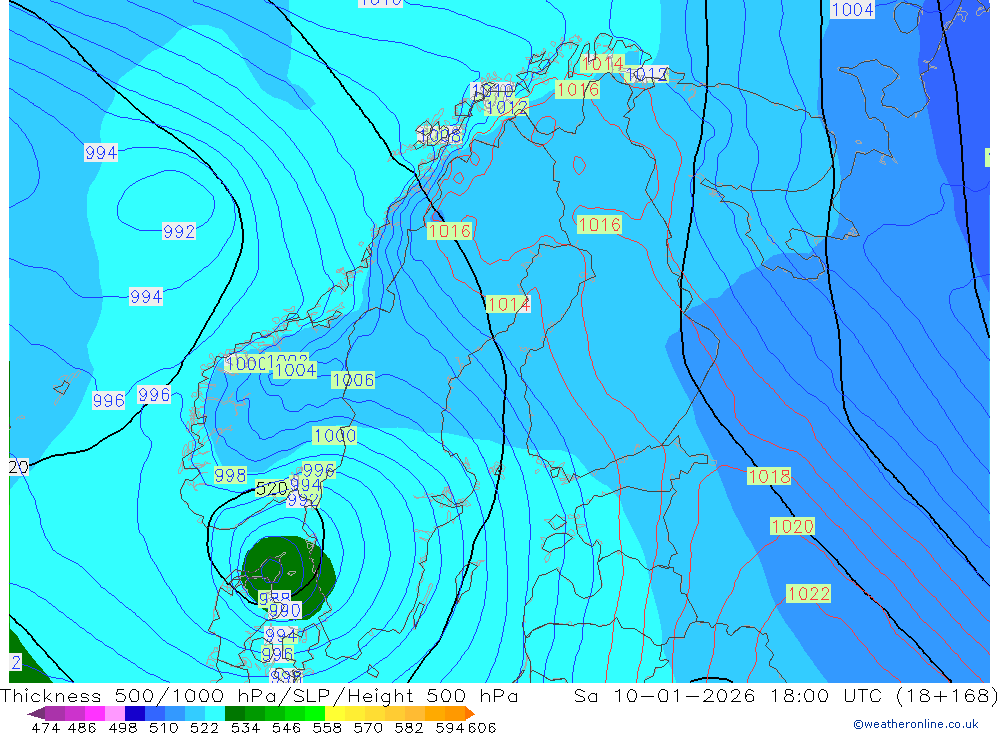Click the red '1018' isobar label
Image resolution: width=1000 pixels, height=733 pixels.
(769, 477)
